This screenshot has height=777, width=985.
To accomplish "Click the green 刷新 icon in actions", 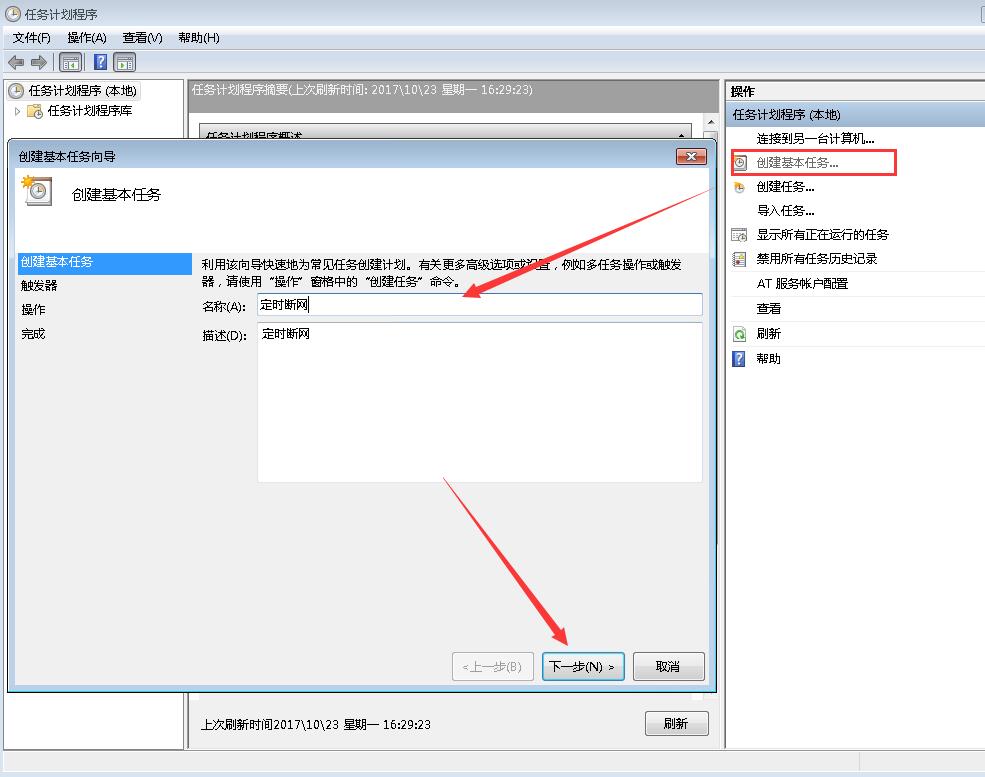I will (740, 334).
